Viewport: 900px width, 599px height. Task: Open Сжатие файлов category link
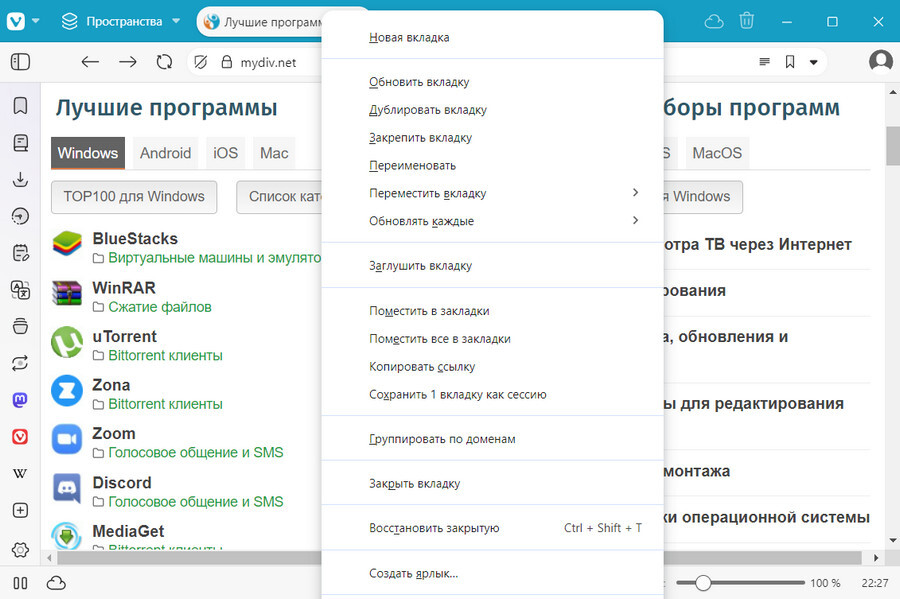(x=160, y=307)
